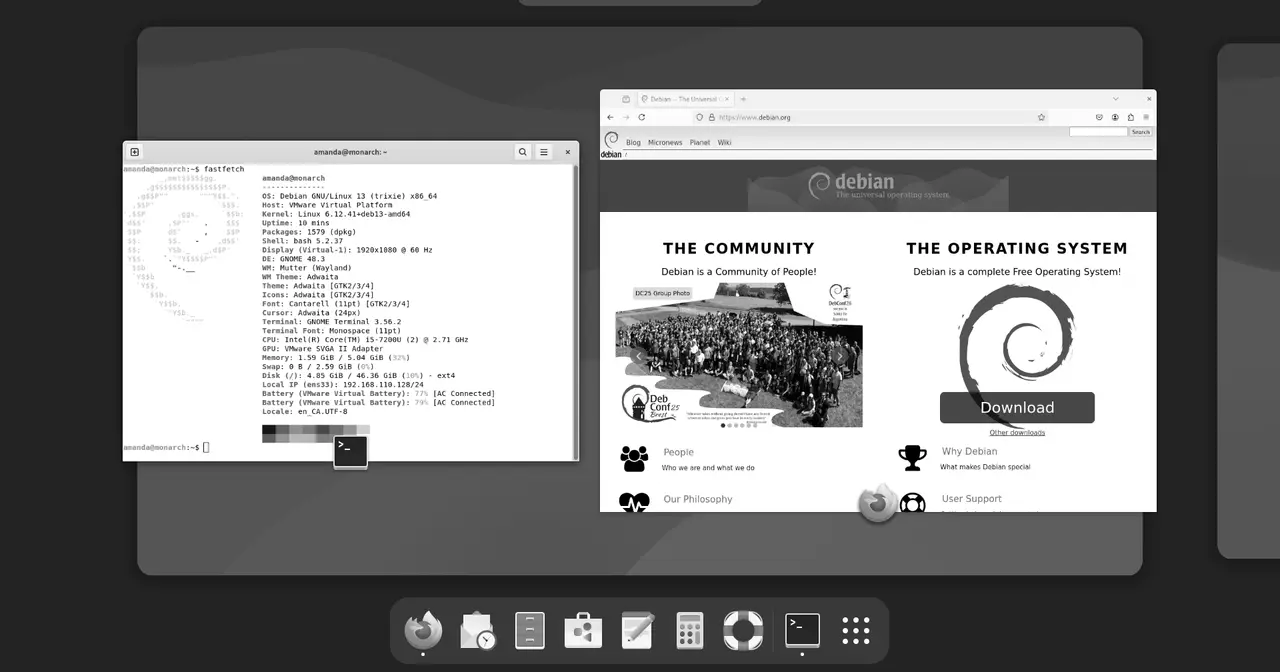Click the Search button on Debian site
The height and width of the screenshot is (672, 1280).
click(1141, 132)
